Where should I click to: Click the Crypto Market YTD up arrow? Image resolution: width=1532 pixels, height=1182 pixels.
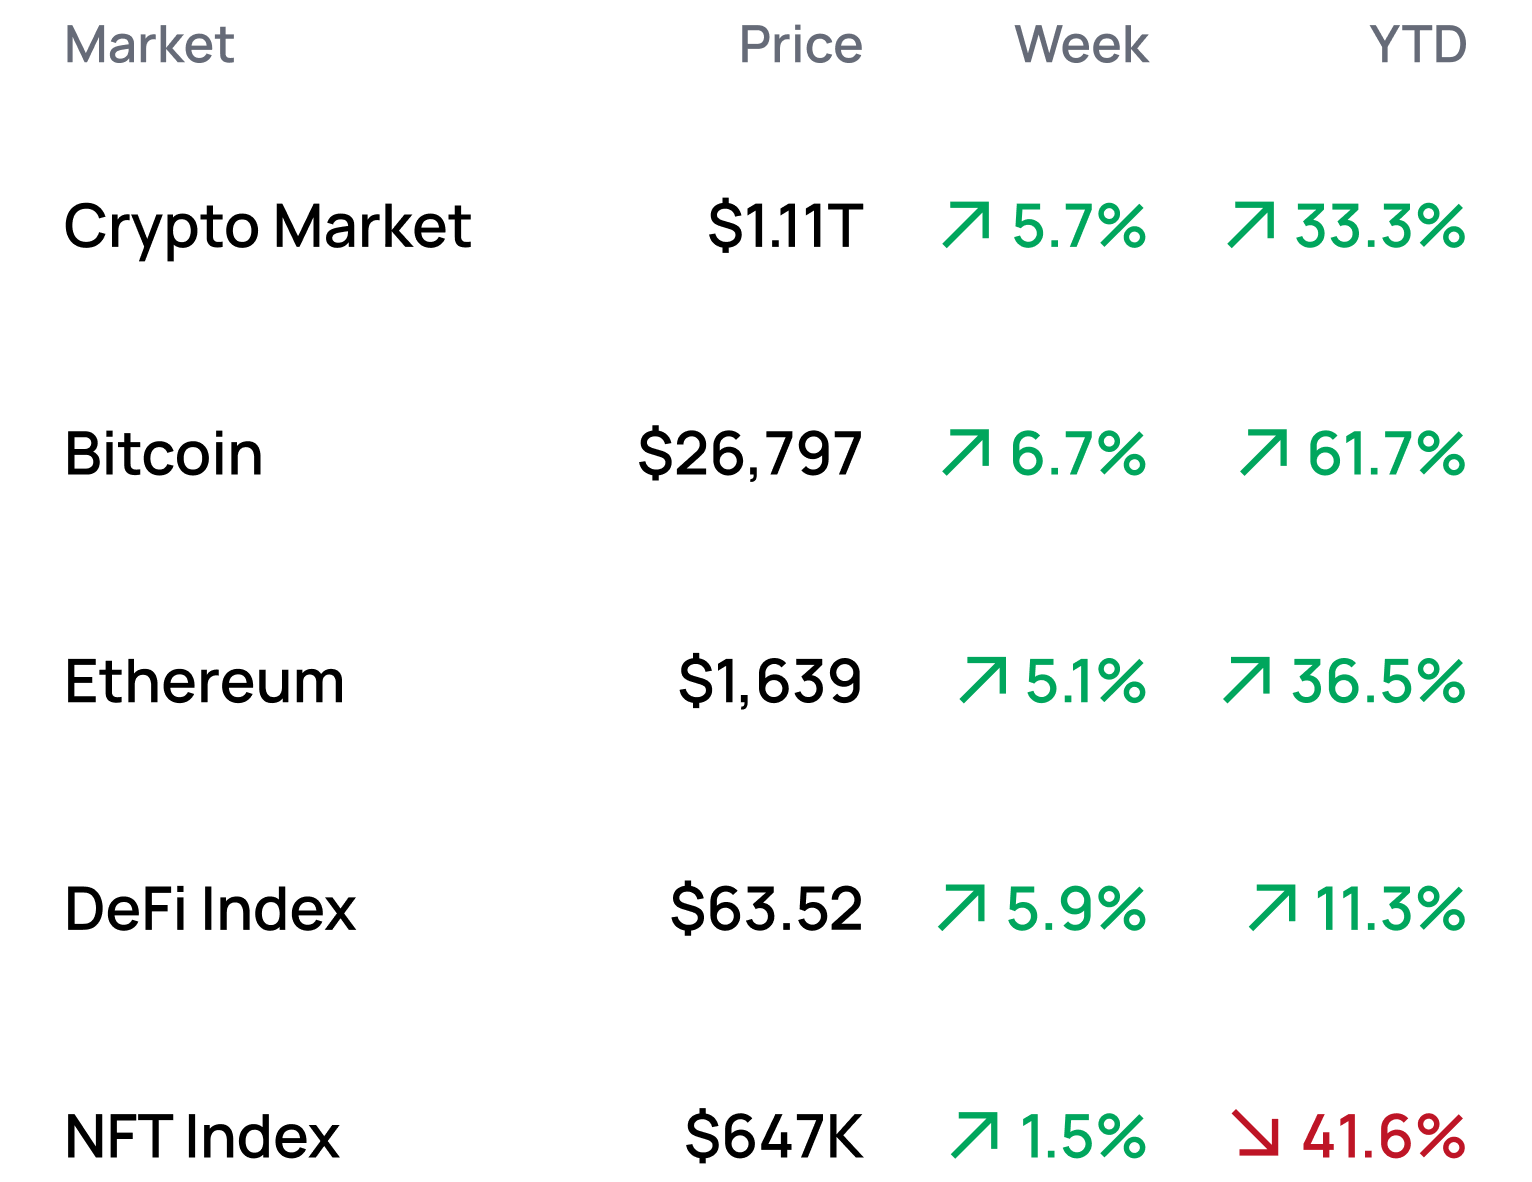click(1251, 225)
